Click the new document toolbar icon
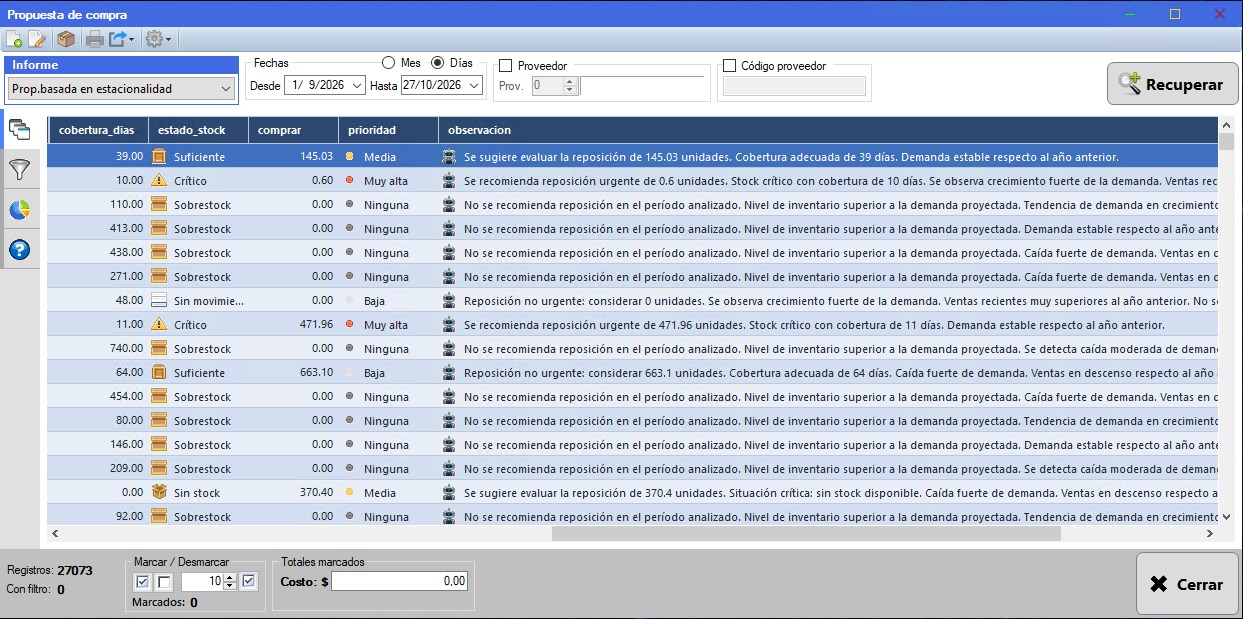 14,39
